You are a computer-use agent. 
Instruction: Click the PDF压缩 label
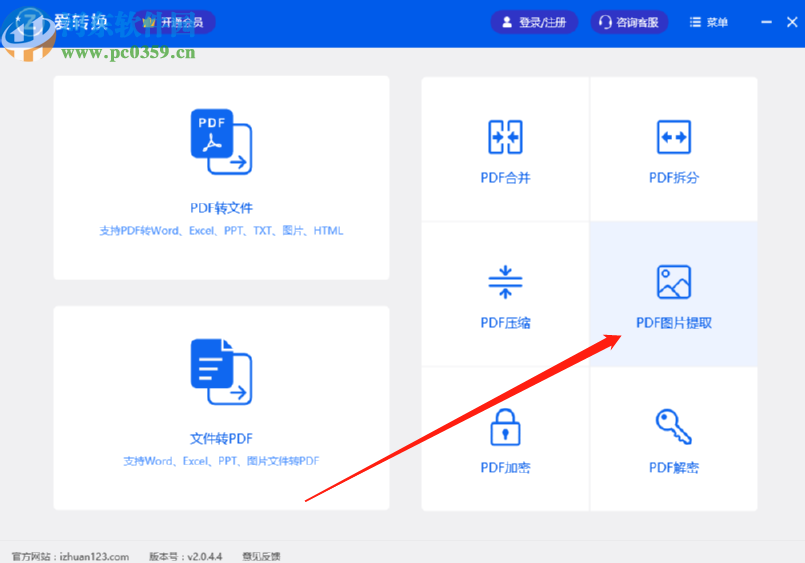click(x=505, y=323)
